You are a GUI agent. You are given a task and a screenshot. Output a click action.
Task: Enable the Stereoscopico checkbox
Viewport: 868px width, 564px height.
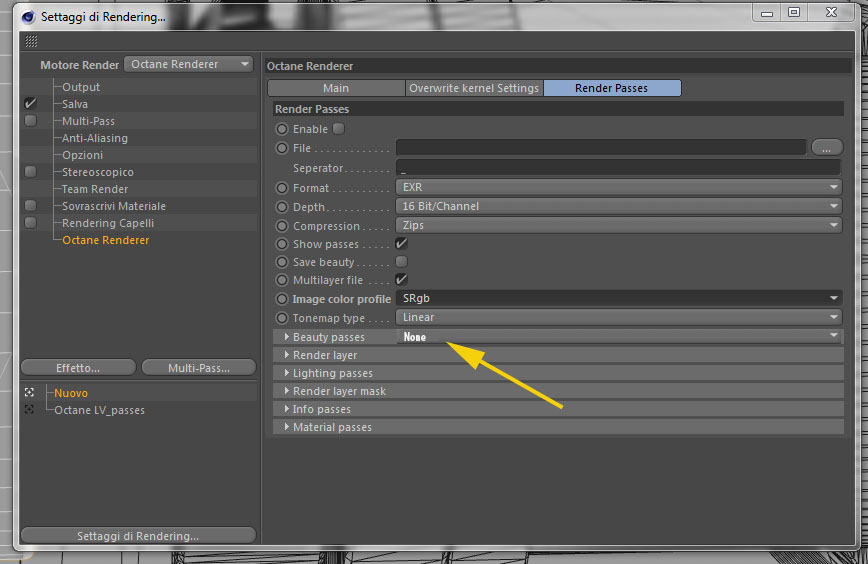[x=30, y=172]
